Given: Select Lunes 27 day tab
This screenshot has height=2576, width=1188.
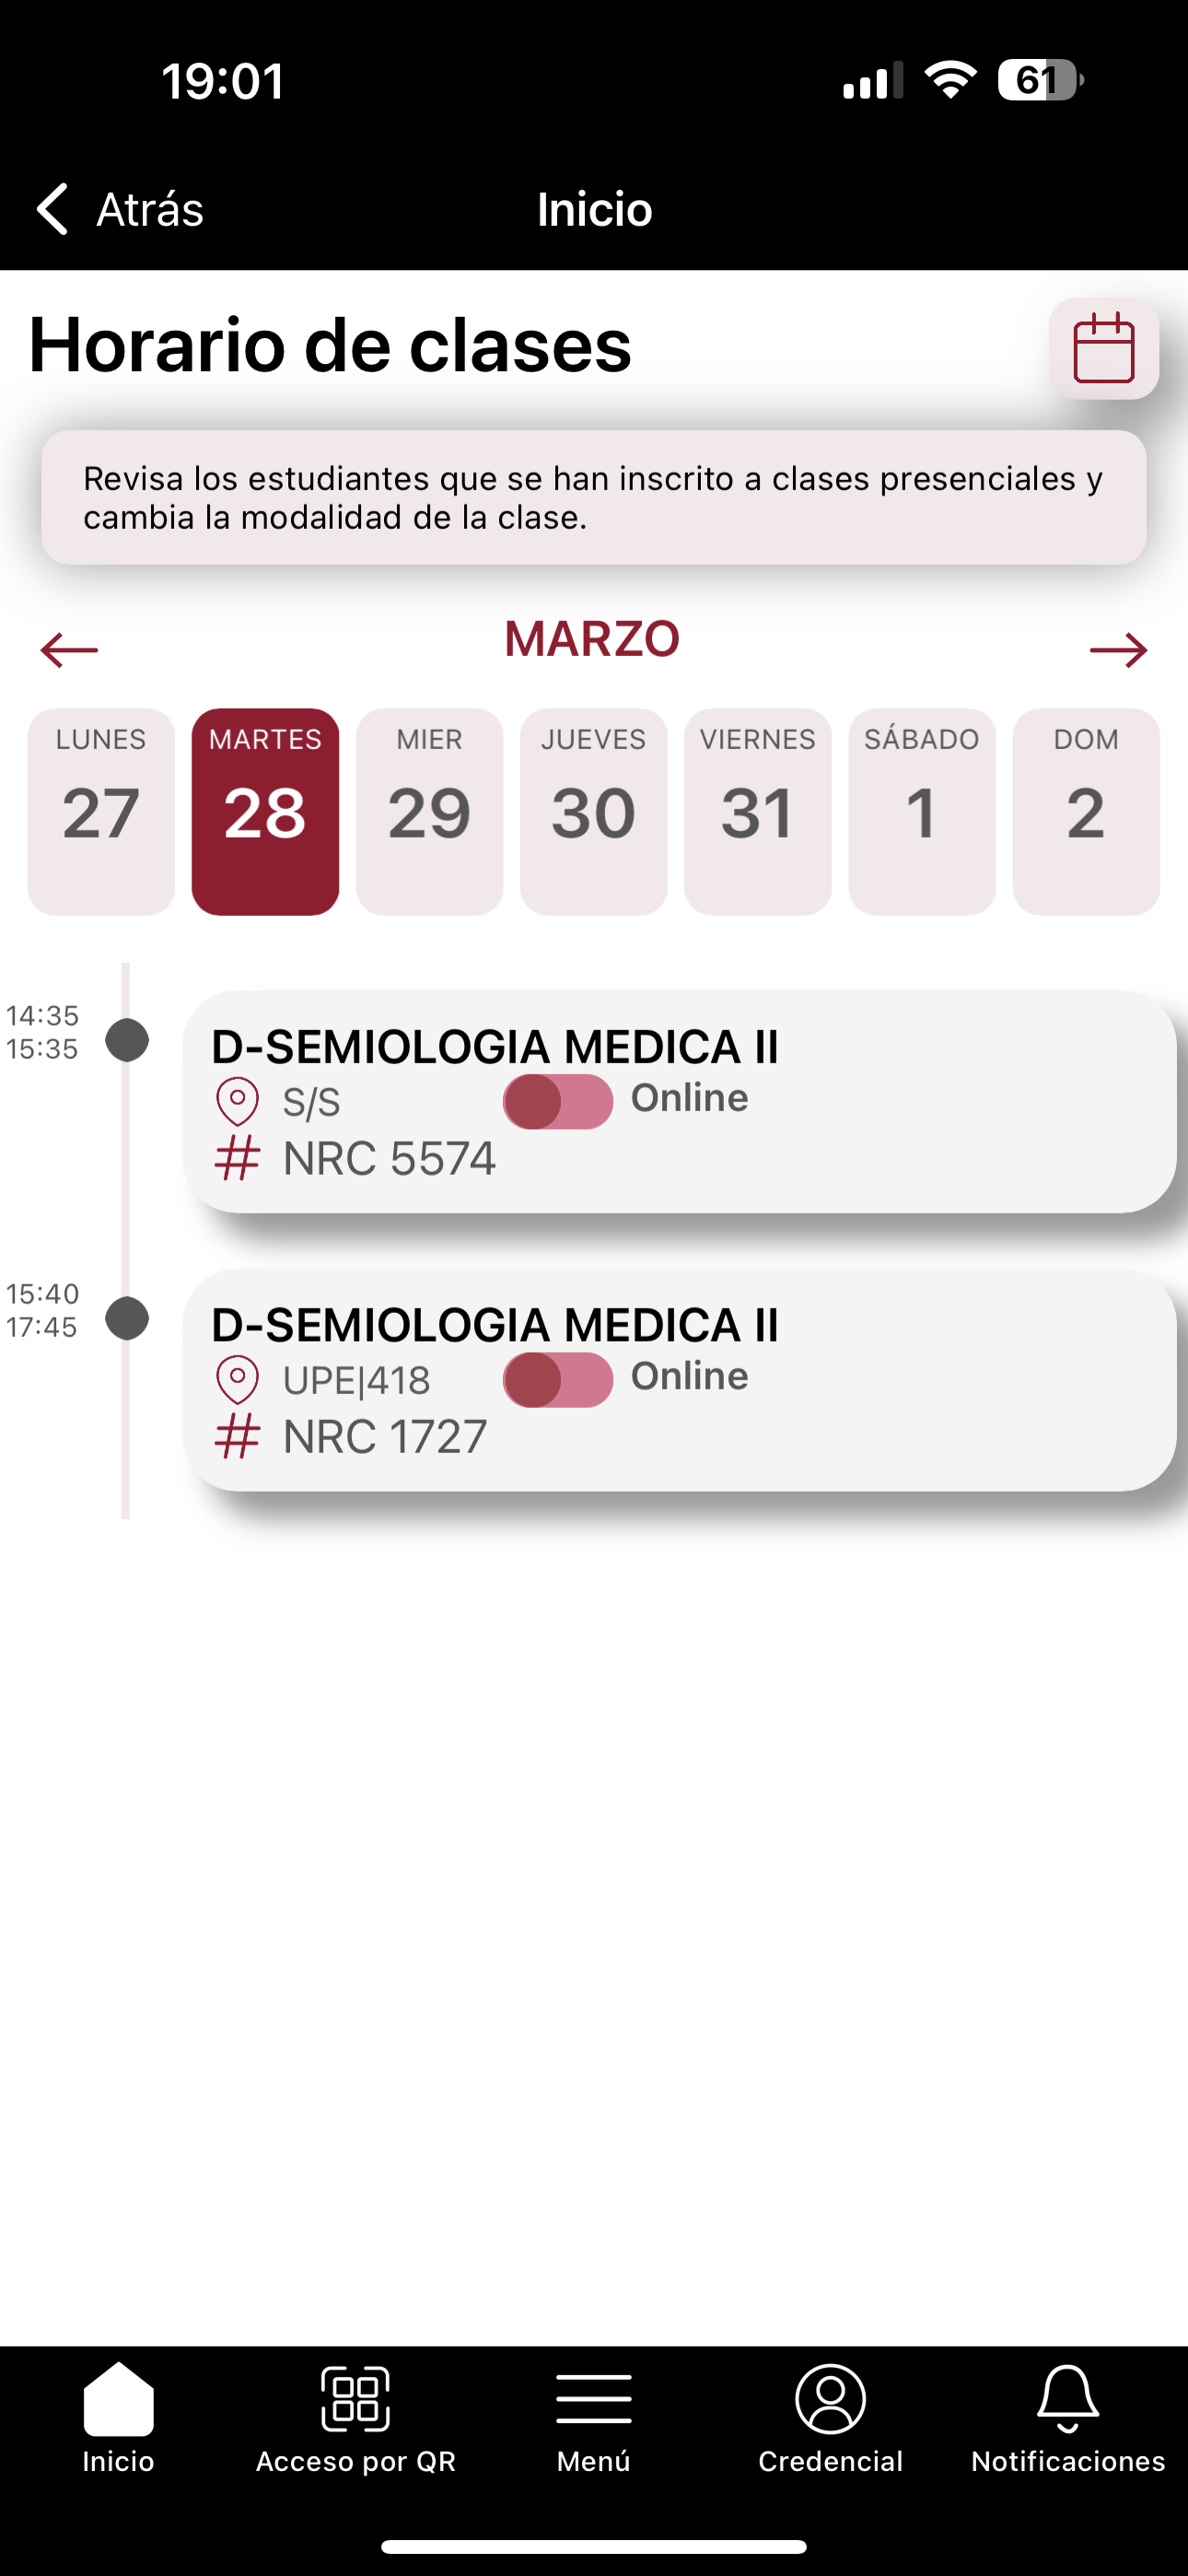Looking at the screenshot, I should pos(101,811).
